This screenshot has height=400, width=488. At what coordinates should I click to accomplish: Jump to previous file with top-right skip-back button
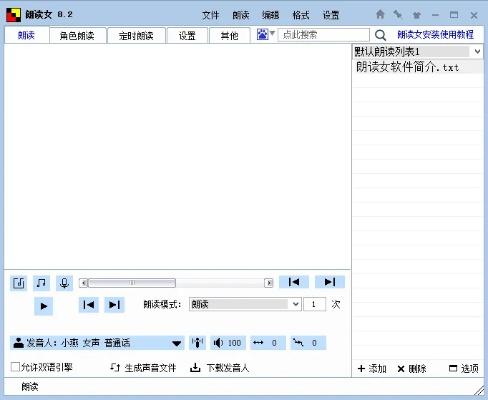[x=294, y=282]
